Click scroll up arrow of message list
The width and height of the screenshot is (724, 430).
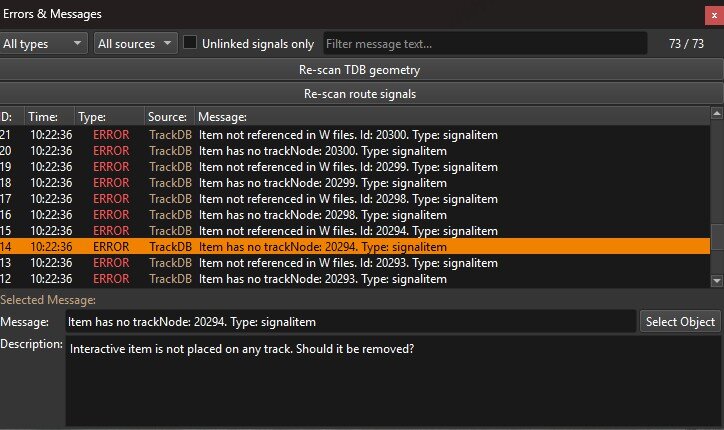pos(717,113)
